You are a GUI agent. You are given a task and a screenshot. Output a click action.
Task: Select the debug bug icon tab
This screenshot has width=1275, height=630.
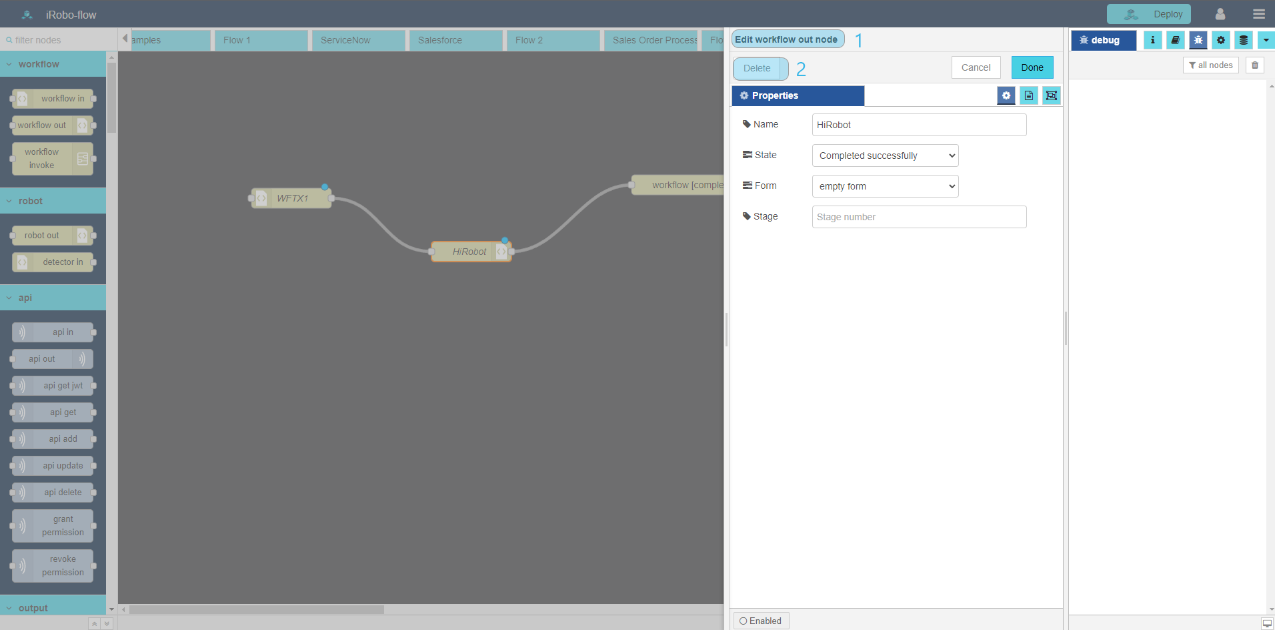(x=1198, y=40)
